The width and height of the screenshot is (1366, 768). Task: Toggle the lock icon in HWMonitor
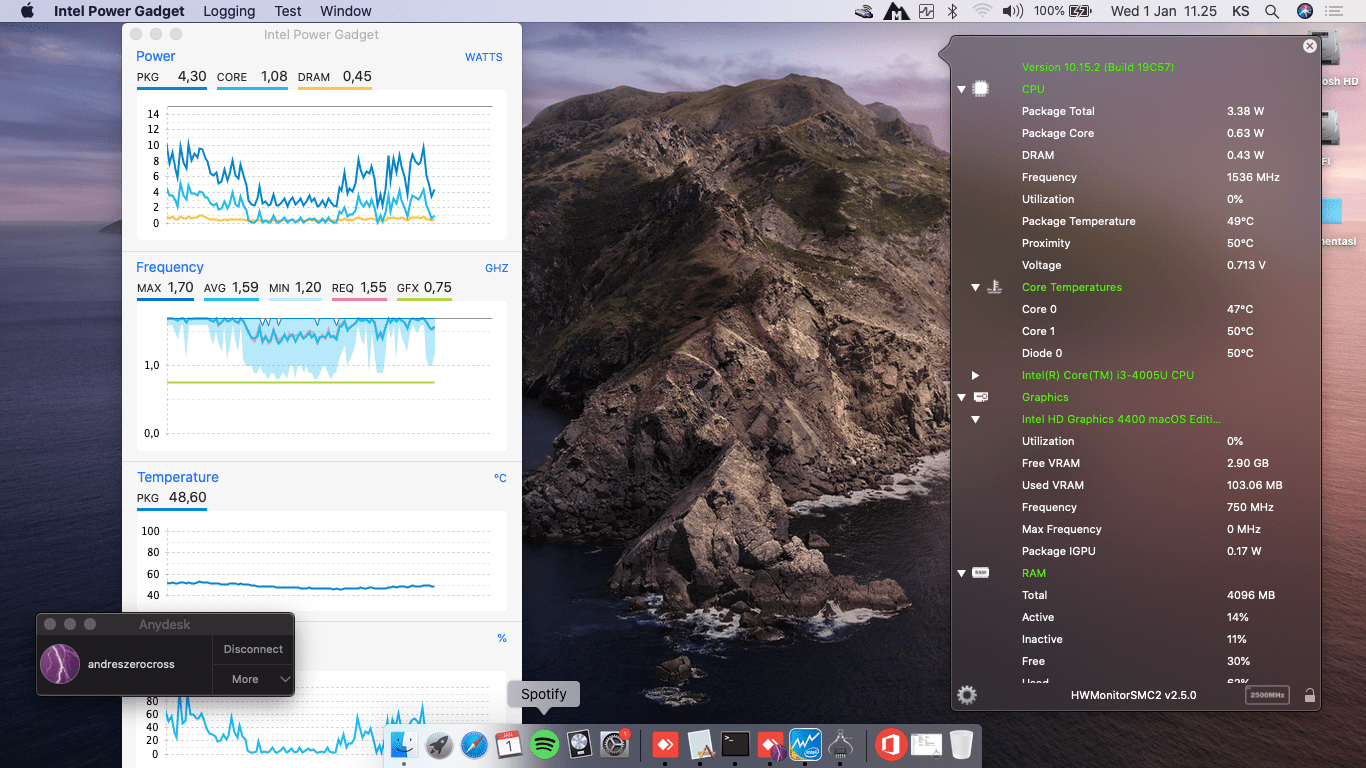click(x=1309, y=695)
